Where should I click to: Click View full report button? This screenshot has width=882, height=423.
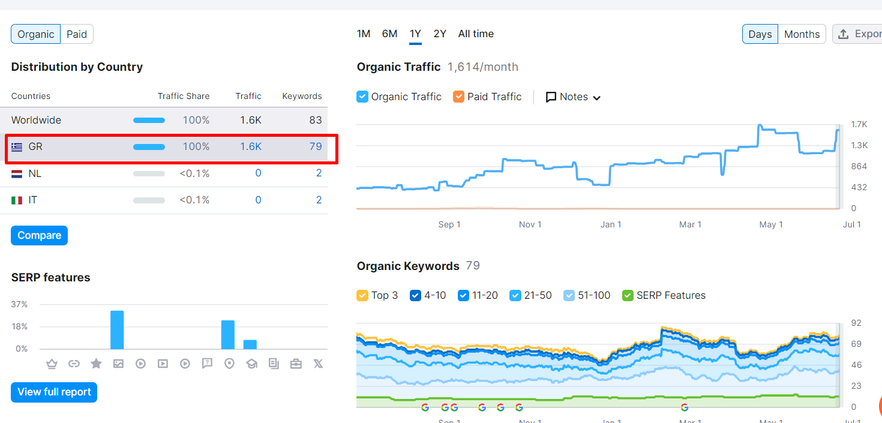(x=54, y=392)
